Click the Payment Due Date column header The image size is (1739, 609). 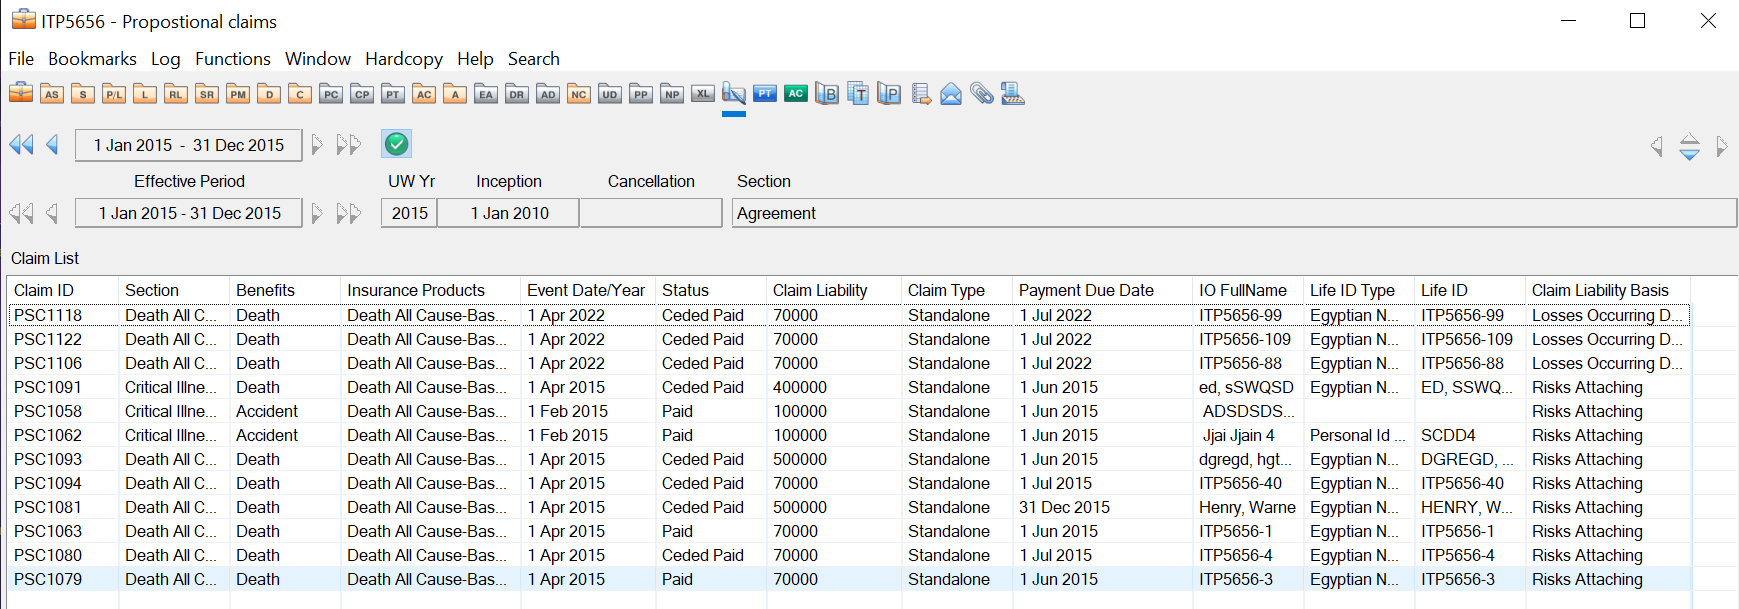tap(1086, 290)
